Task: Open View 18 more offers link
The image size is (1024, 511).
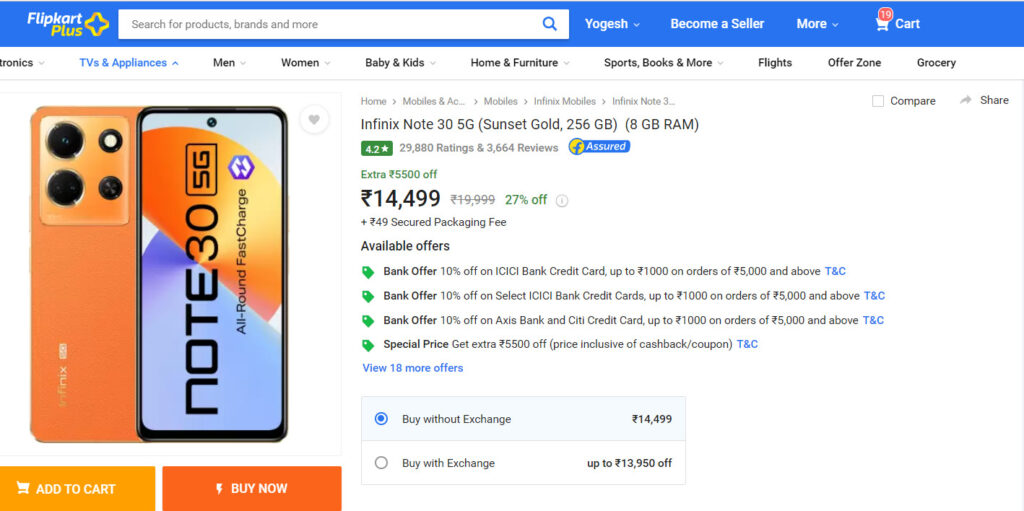Action: coord(413,368)
